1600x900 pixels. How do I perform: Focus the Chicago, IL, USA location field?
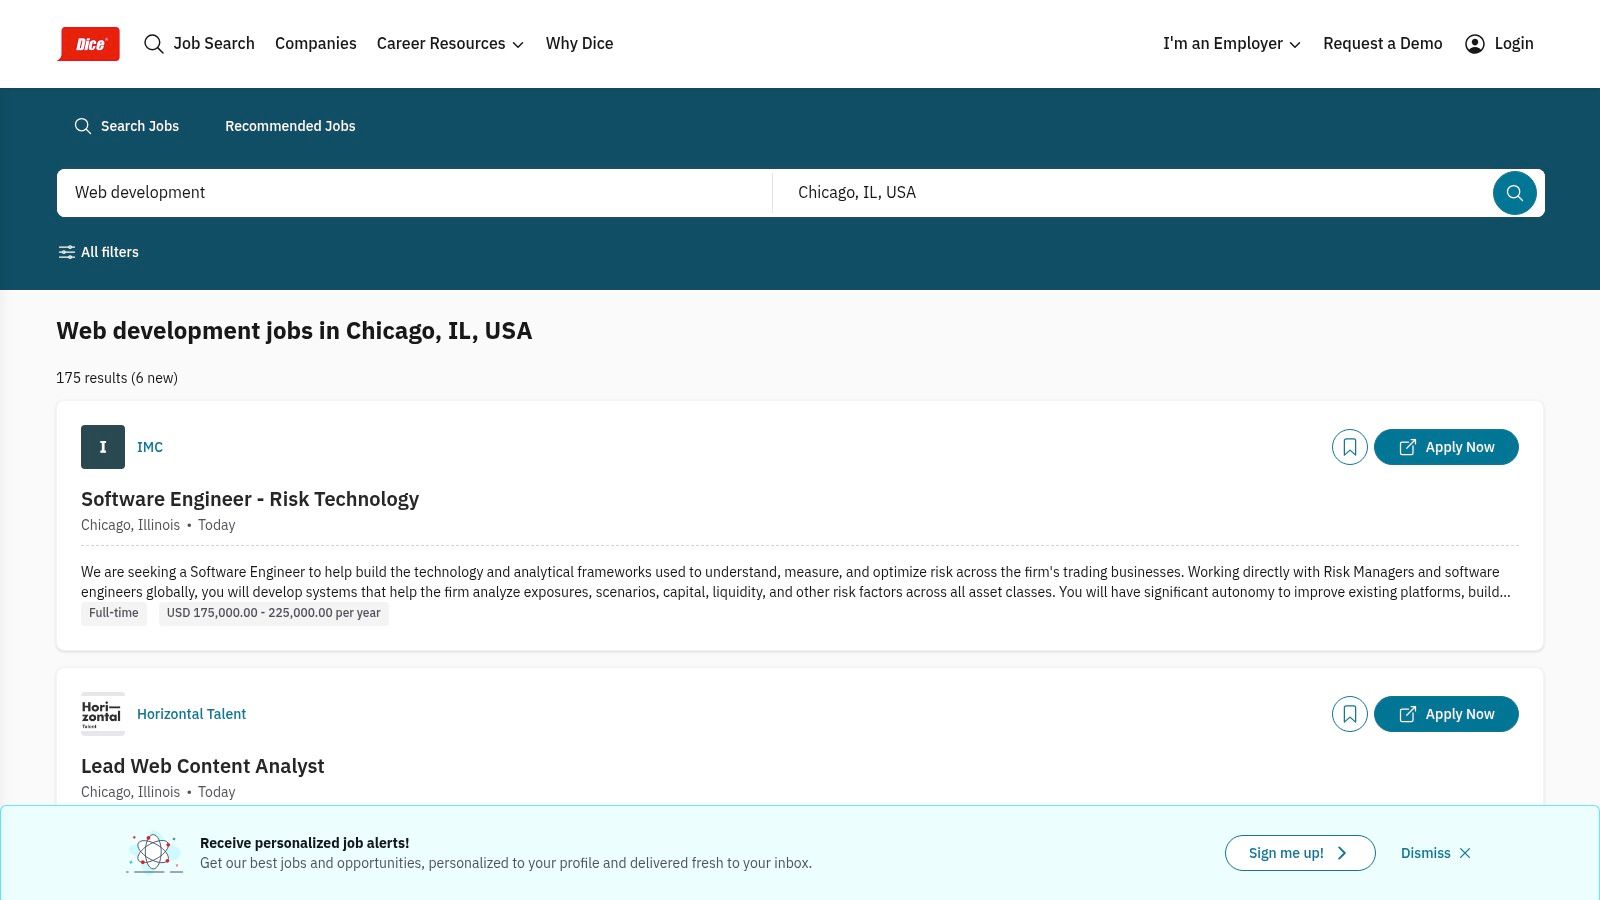1132,193
